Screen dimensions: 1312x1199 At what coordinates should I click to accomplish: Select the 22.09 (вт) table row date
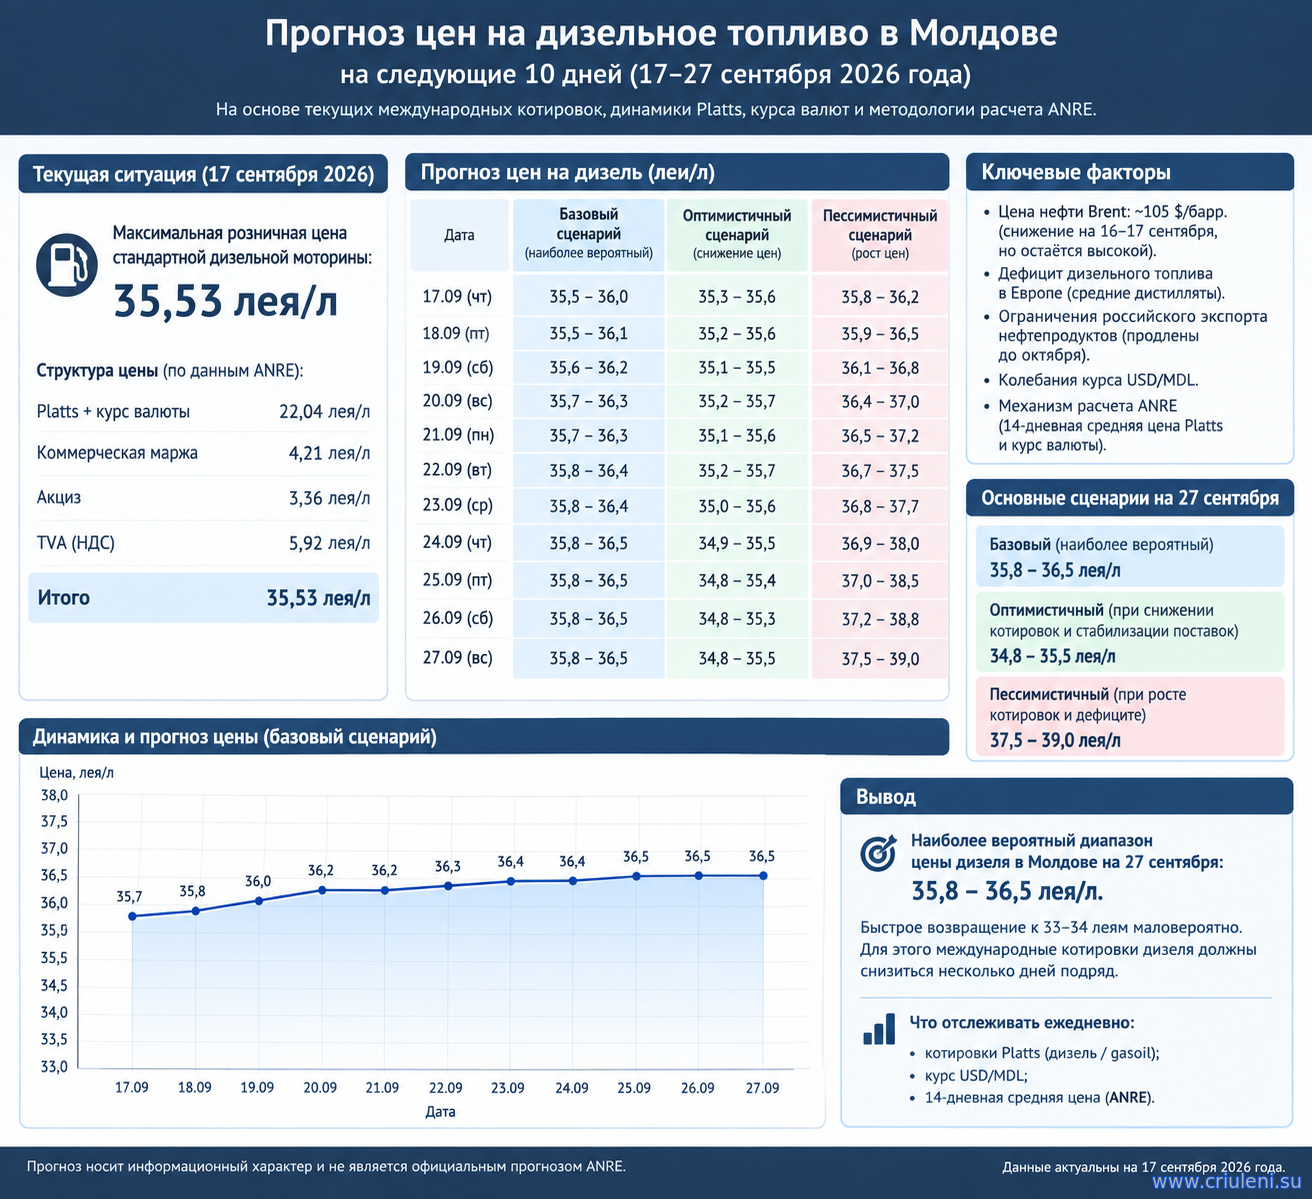click(458, 470)
